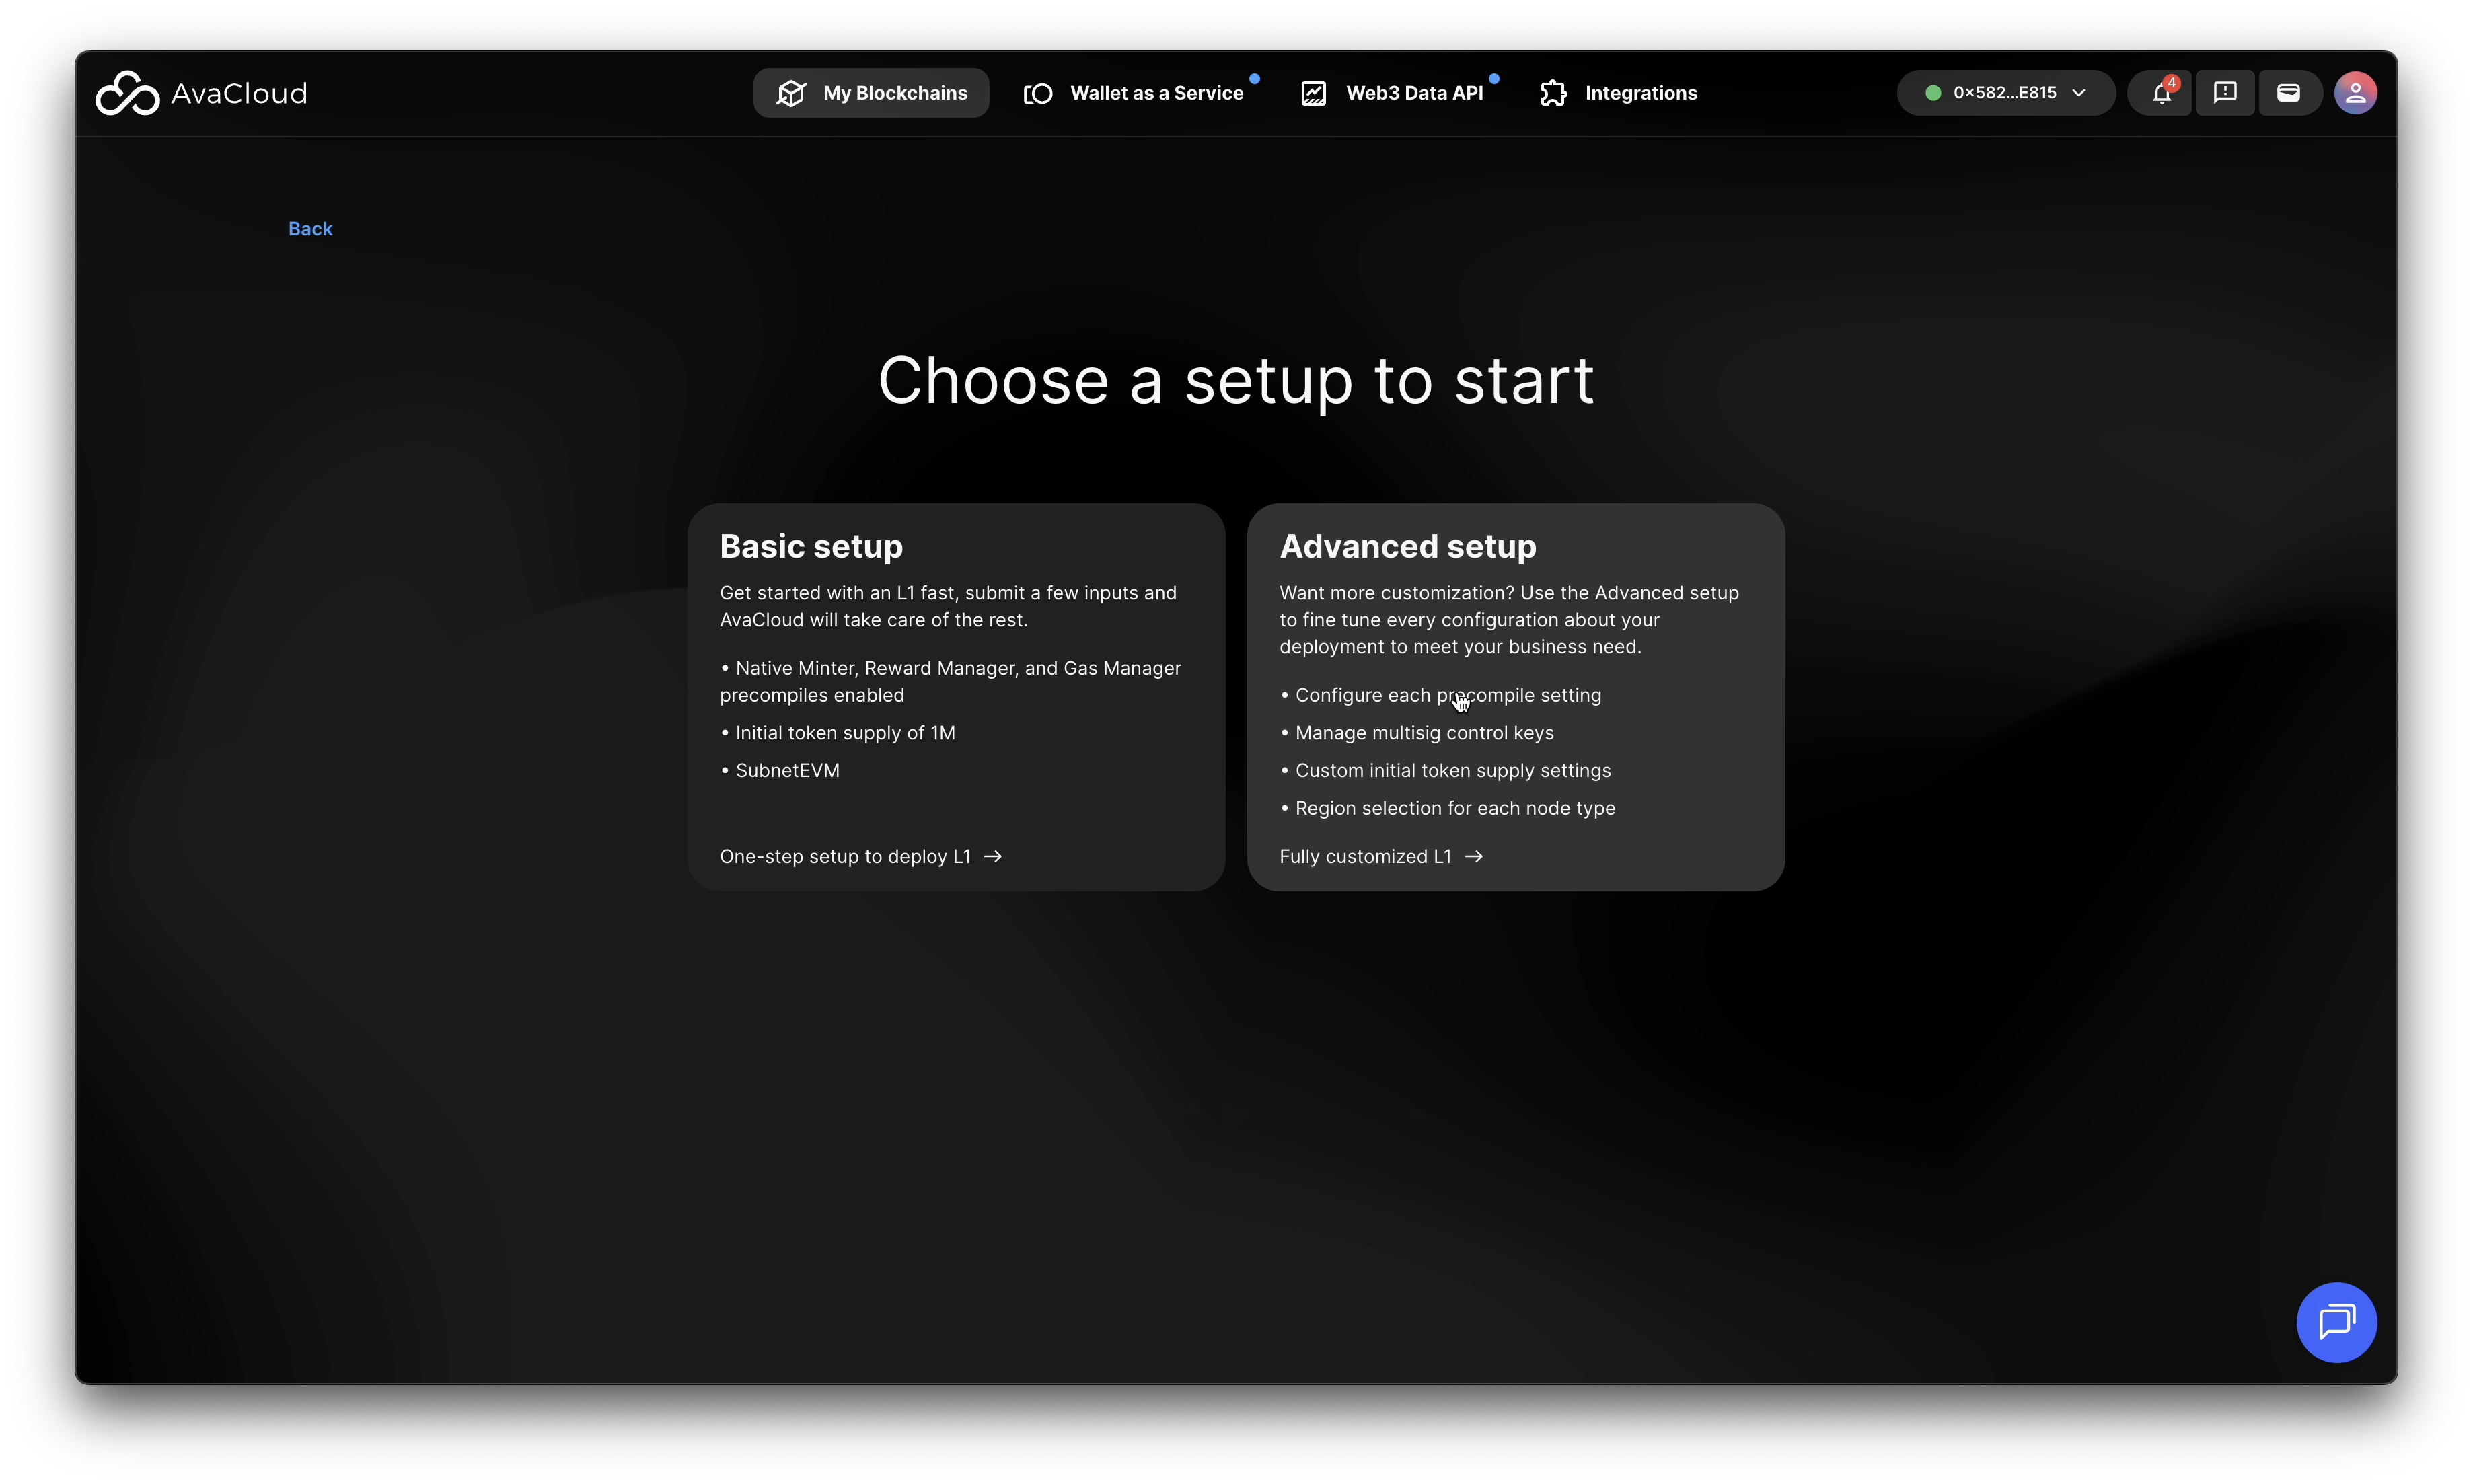Viewport: 2473px width, 1484px height.
Task: Open the blue chat support bubble
Action: [2336, 1322]
